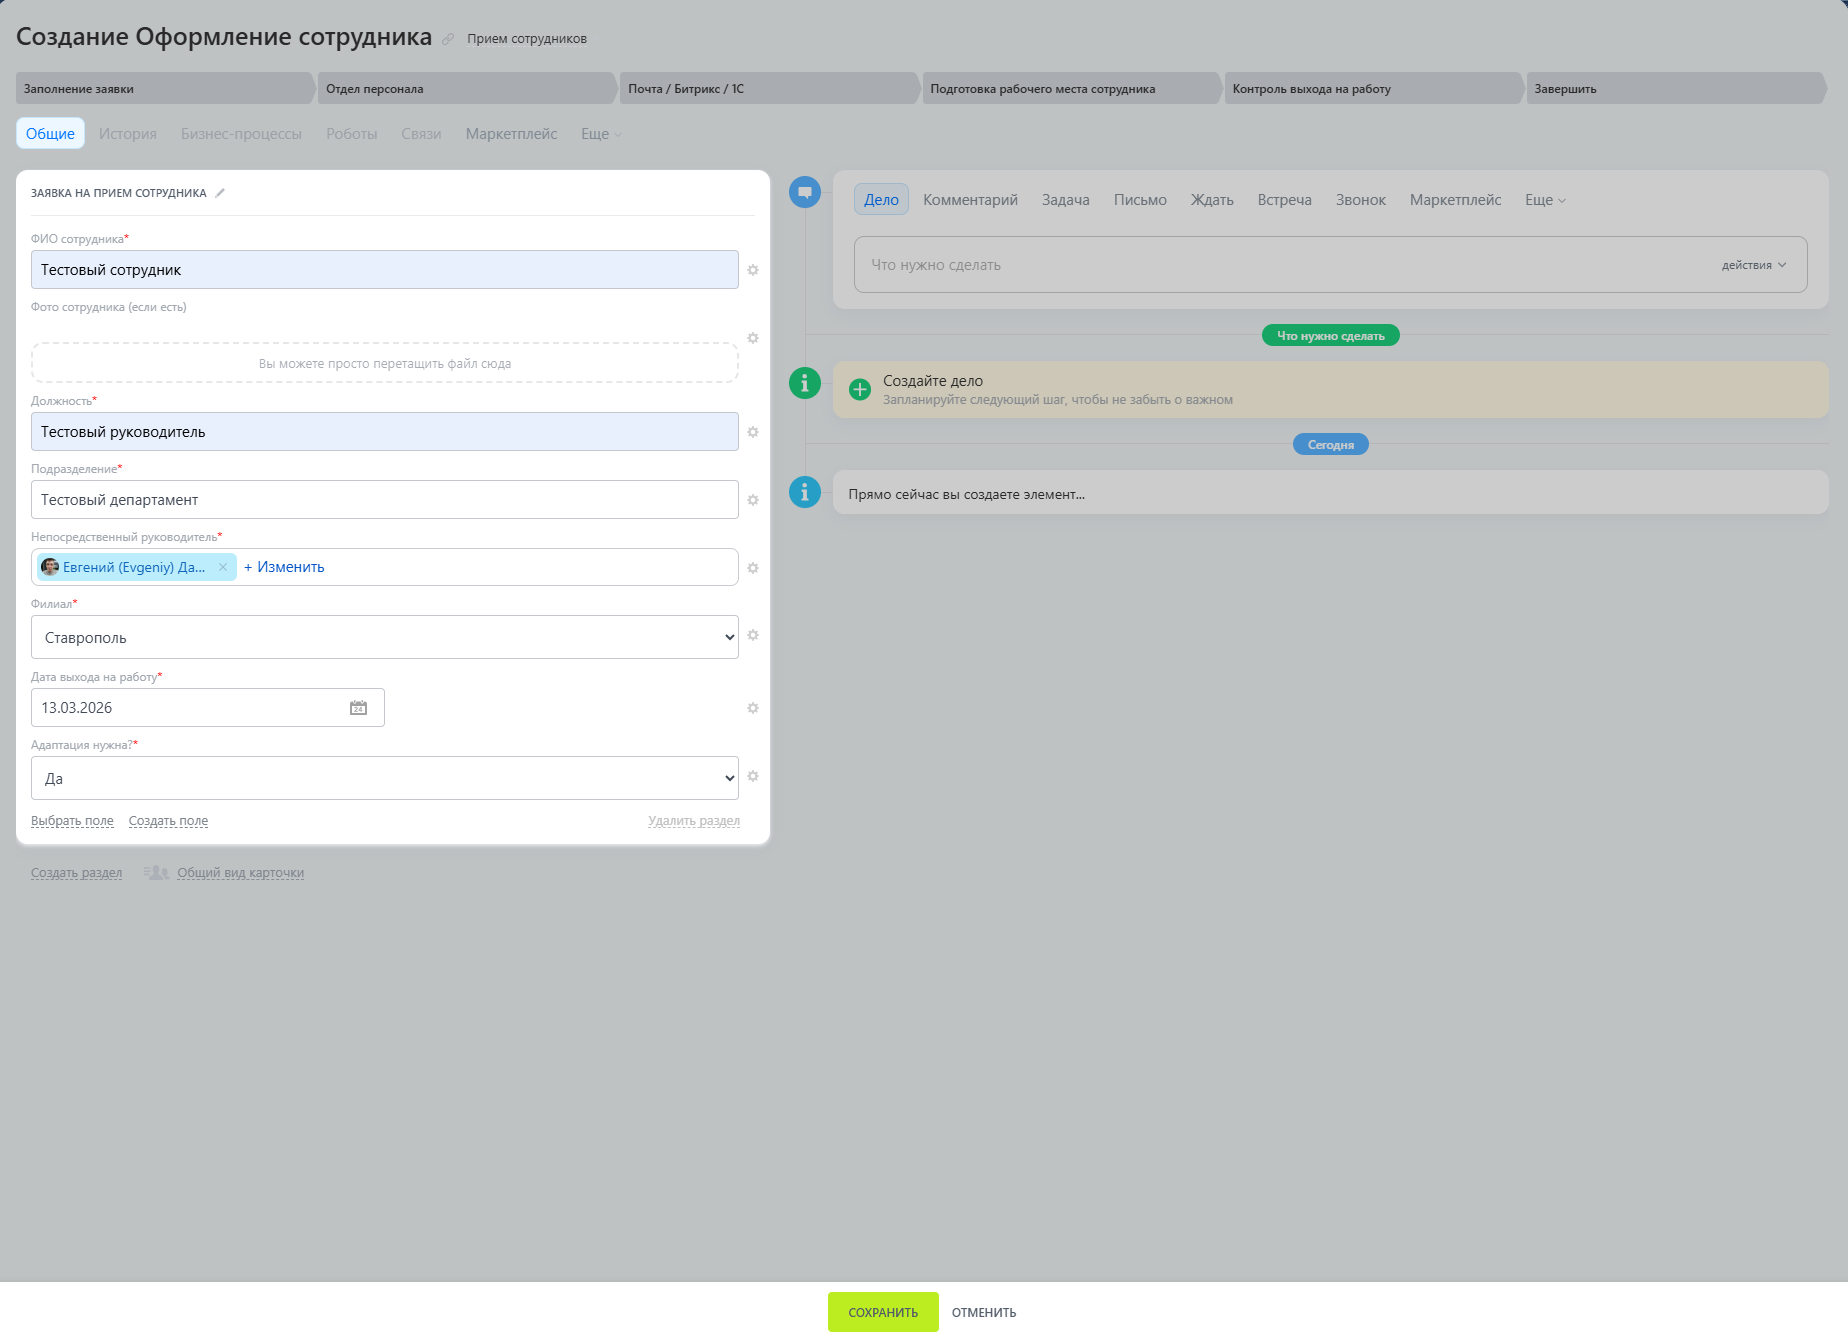
Task: Focus the Подразделение input field
Action: point(385,500)
